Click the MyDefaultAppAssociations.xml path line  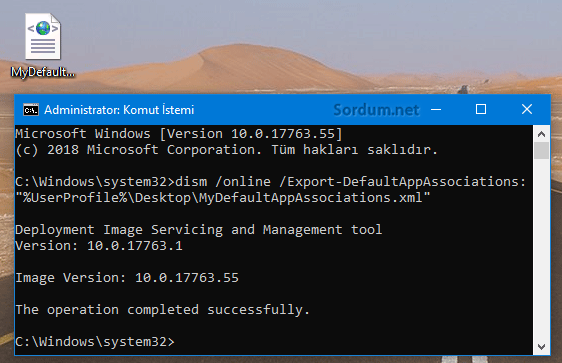click(223, 197)
